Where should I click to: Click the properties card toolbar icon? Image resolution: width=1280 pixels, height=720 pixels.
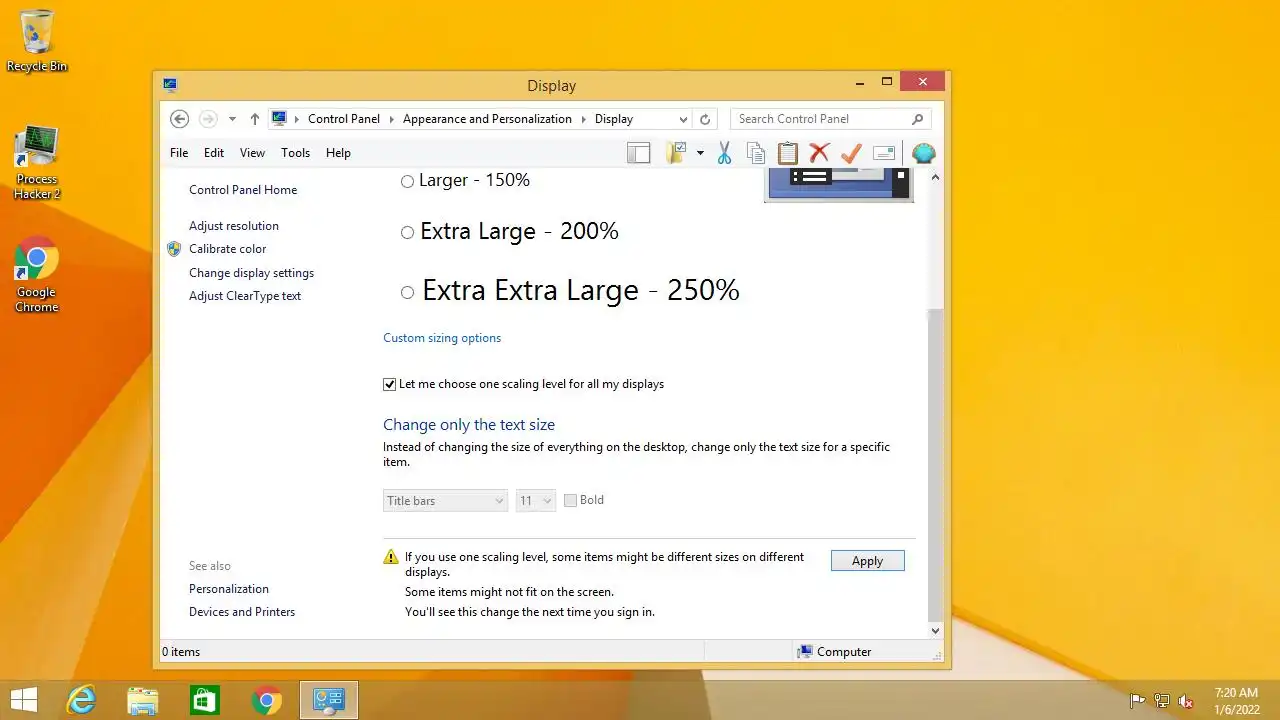[884, 153]
